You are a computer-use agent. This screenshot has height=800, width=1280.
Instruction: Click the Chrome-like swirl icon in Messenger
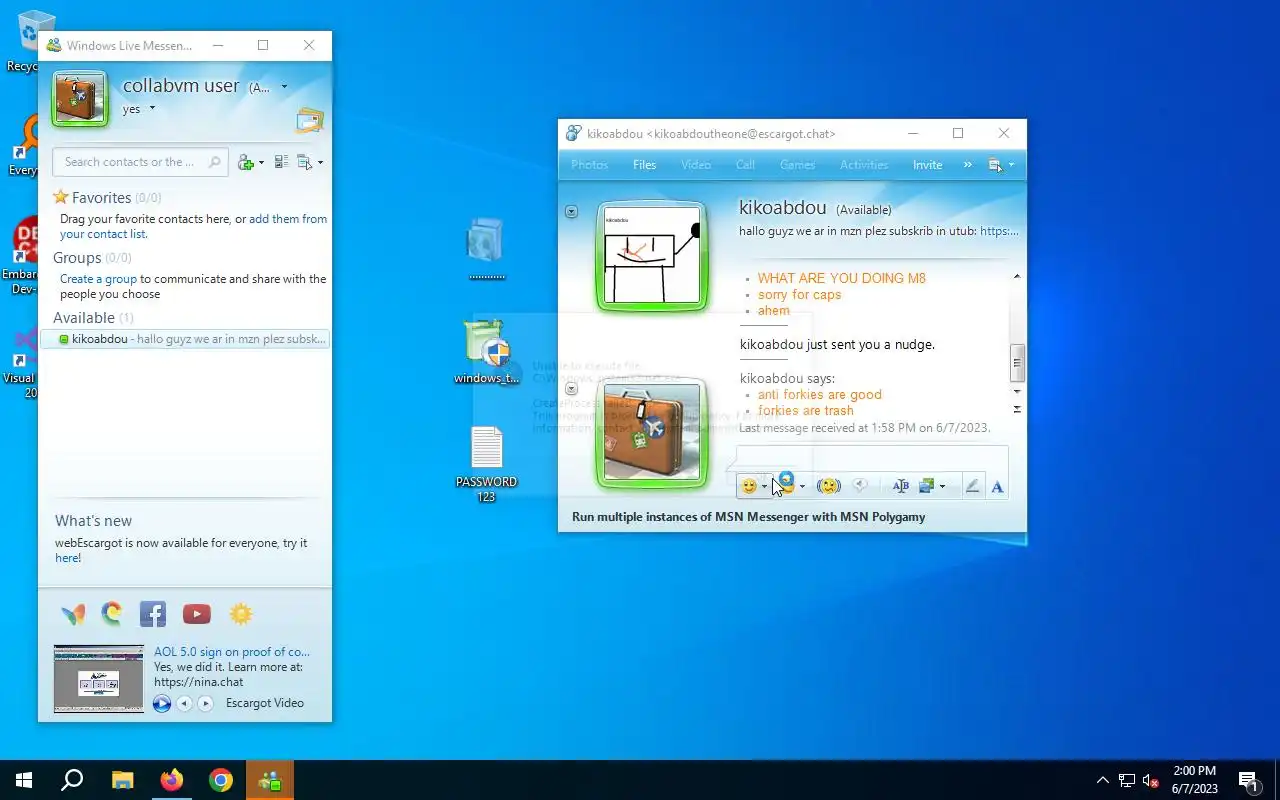112,614
